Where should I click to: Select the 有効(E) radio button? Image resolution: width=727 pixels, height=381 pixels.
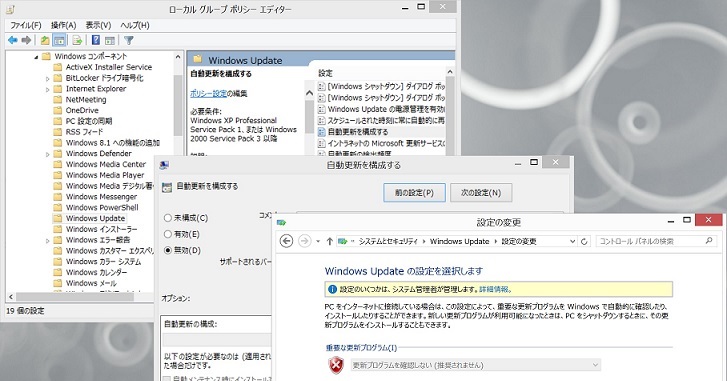click(168, 234)
